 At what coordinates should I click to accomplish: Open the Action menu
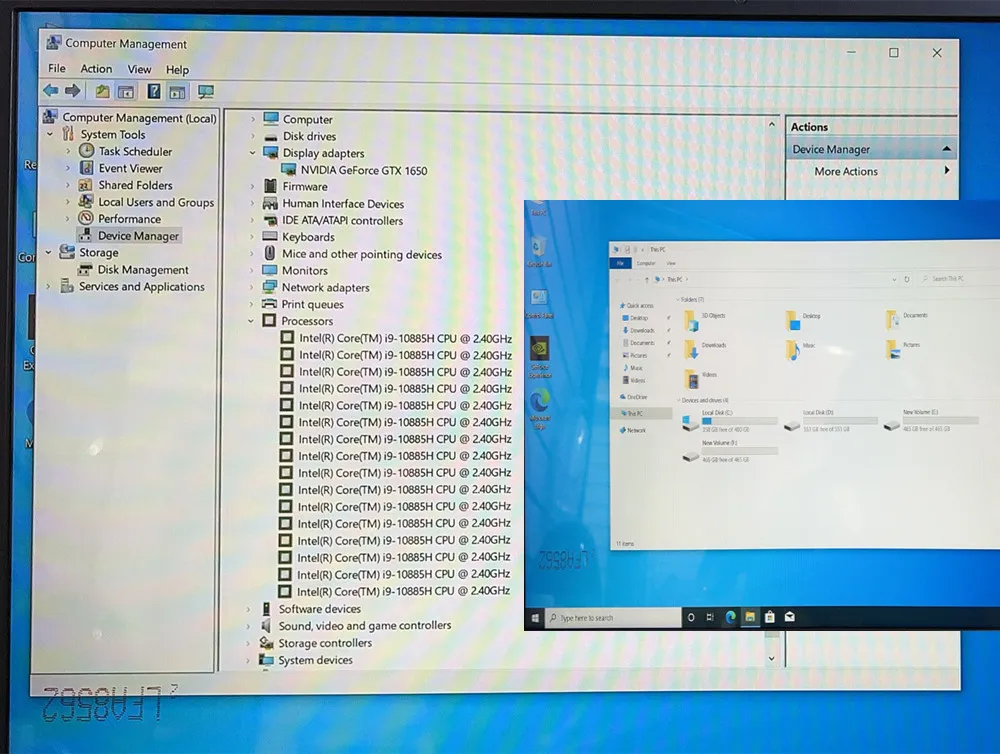point(96,68)
